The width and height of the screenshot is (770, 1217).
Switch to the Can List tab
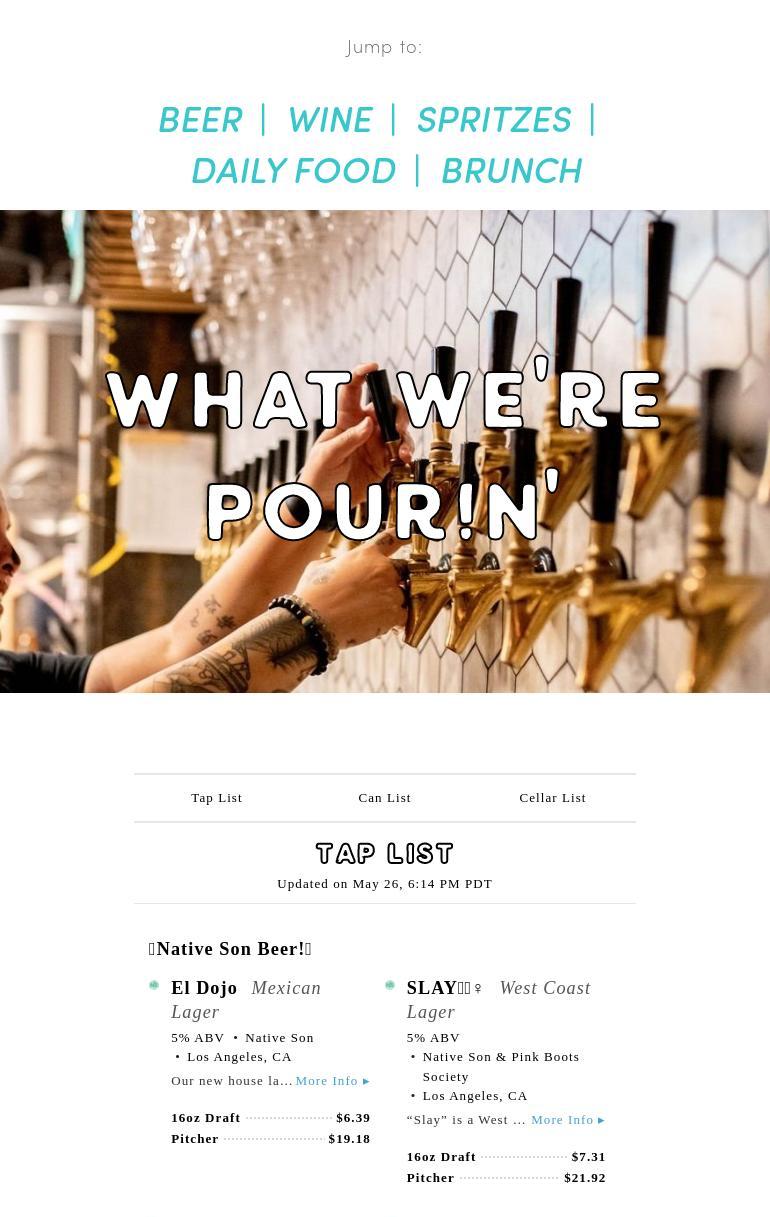click(x=385, y=798)
